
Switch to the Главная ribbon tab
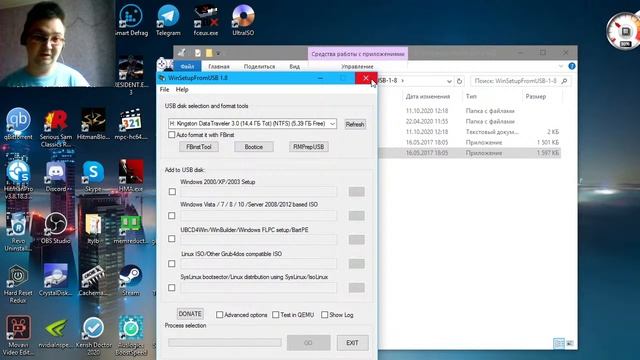pyautogui.click(x=219, y=66)
